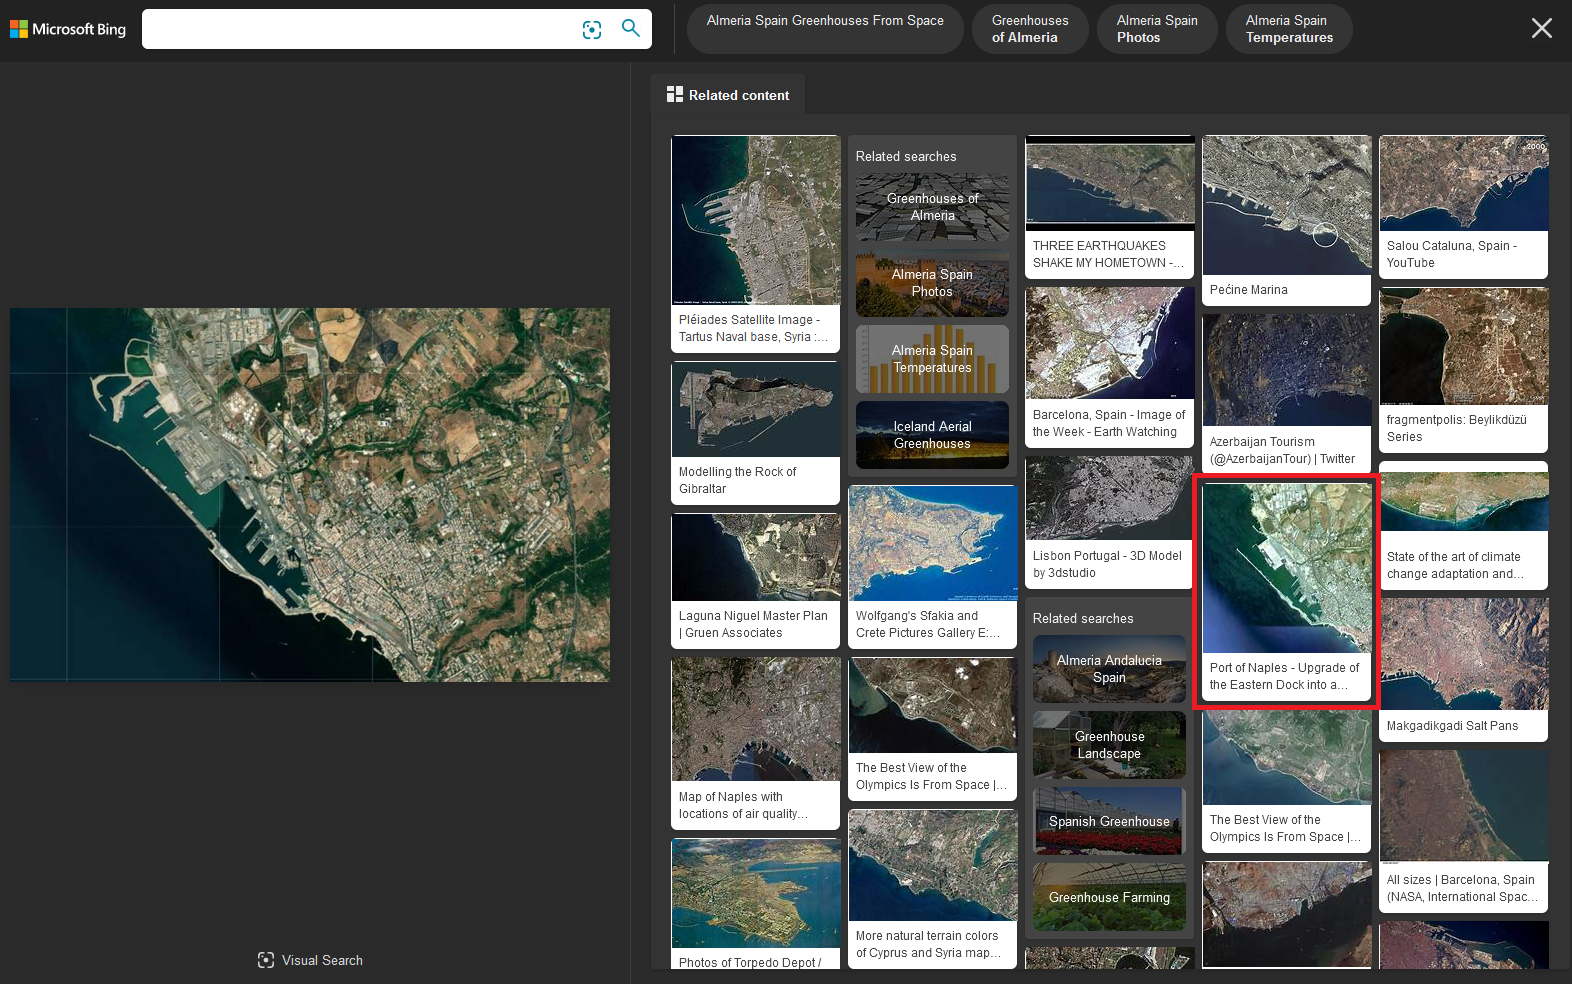Click the 'Spanish Greenhouse' related search tile
This screenshot has width=1572, height=984.
pyautogui.click(x=1109, y=821)
